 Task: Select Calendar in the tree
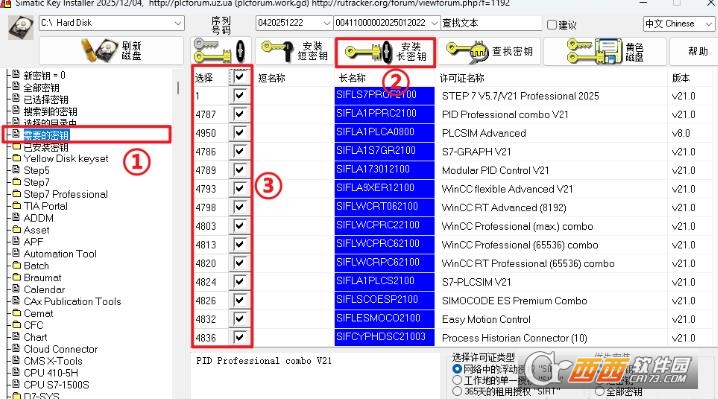(x=44, y=290)
